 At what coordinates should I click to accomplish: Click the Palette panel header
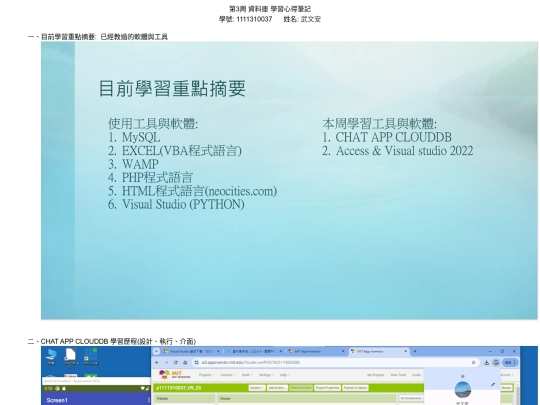click(x=184, y=398)
